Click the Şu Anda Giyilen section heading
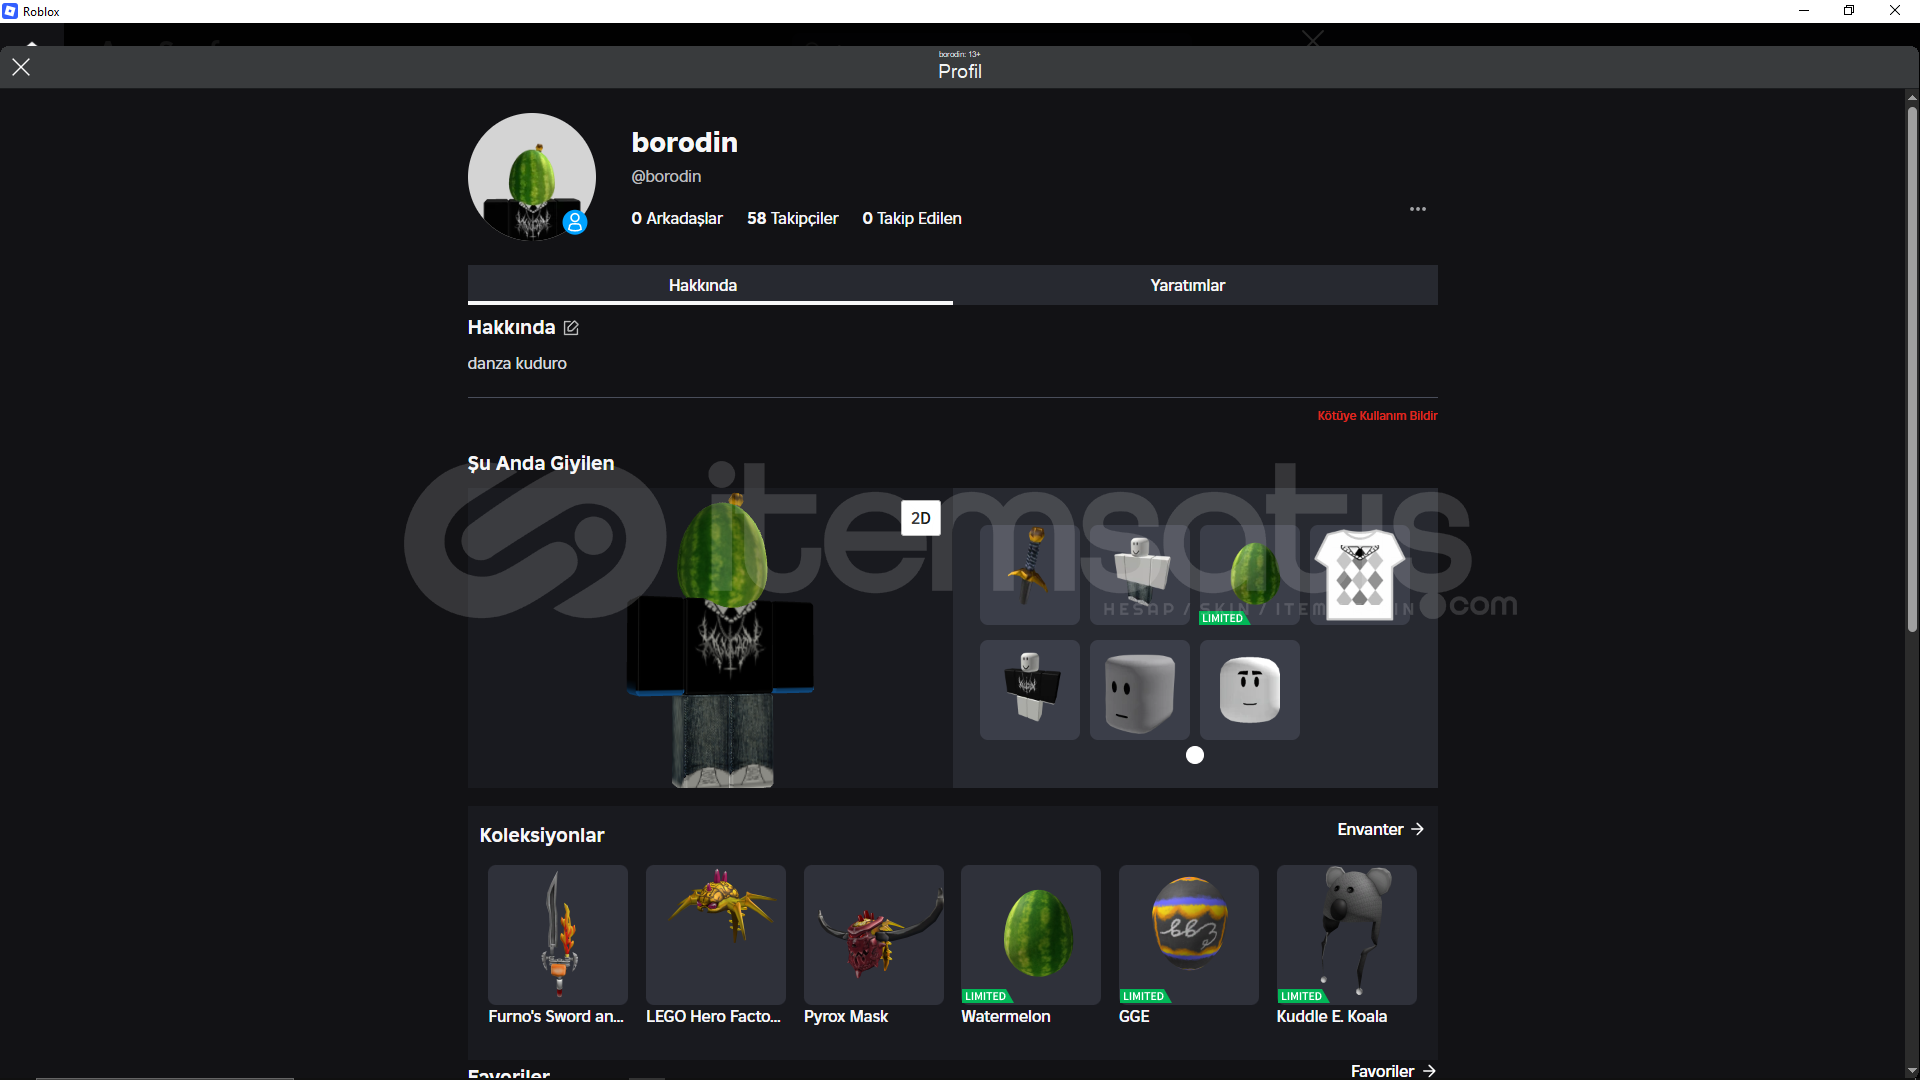This screenshot has height=1080, width=1920. pyautogui.click(x=541, y=463)
